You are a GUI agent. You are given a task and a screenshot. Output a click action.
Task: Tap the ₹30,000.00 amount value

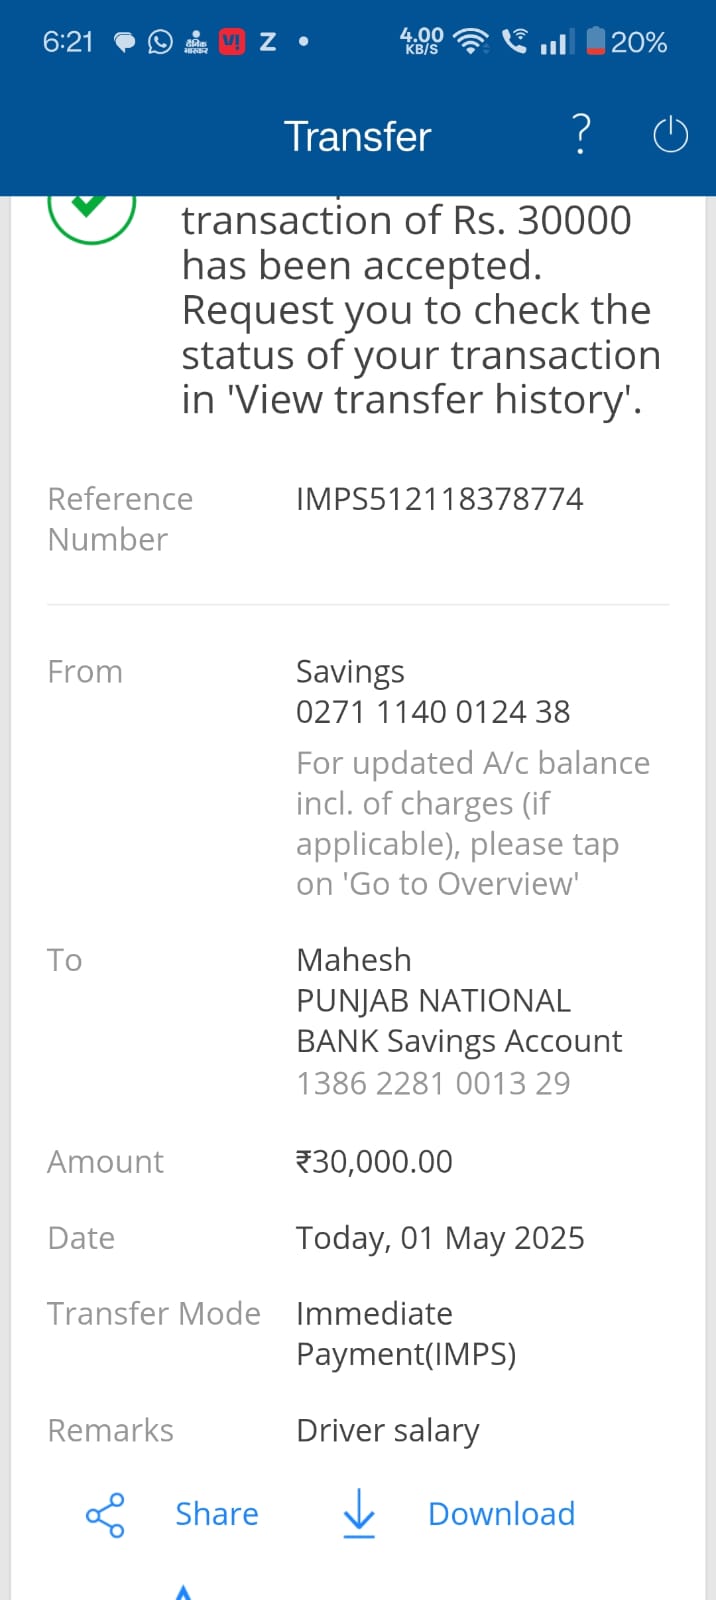pos(374,1162)
